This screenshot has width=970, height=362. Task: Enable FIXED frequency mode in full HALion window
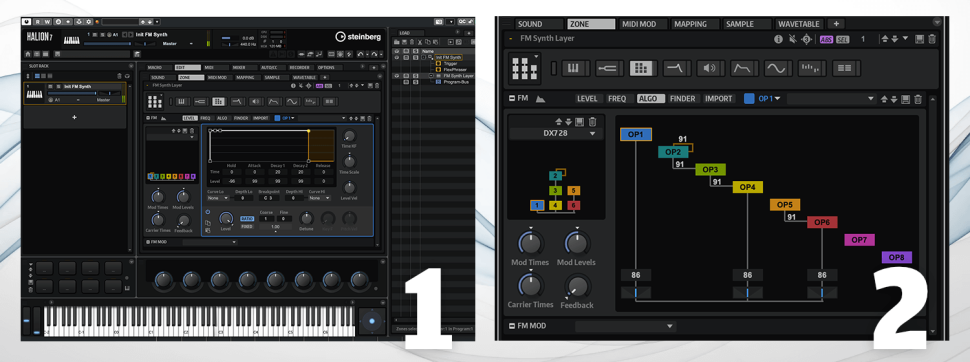[247, 226]
